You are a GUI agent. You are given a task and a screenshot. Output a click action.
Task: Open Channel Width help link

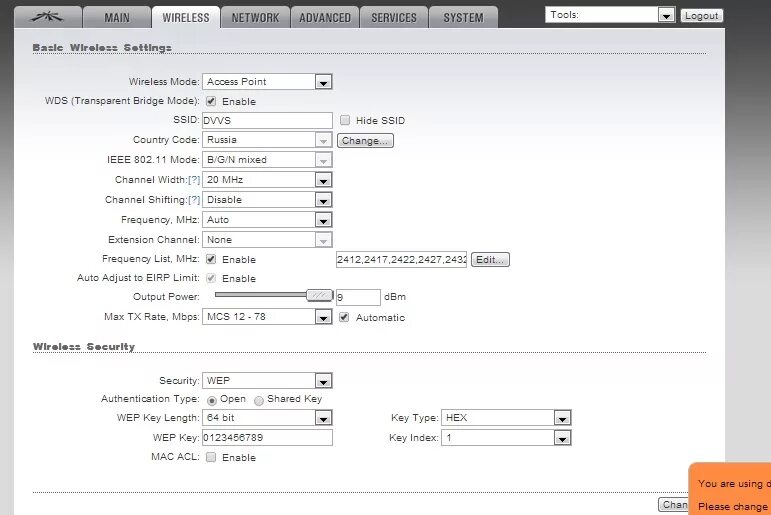[194, 180]
